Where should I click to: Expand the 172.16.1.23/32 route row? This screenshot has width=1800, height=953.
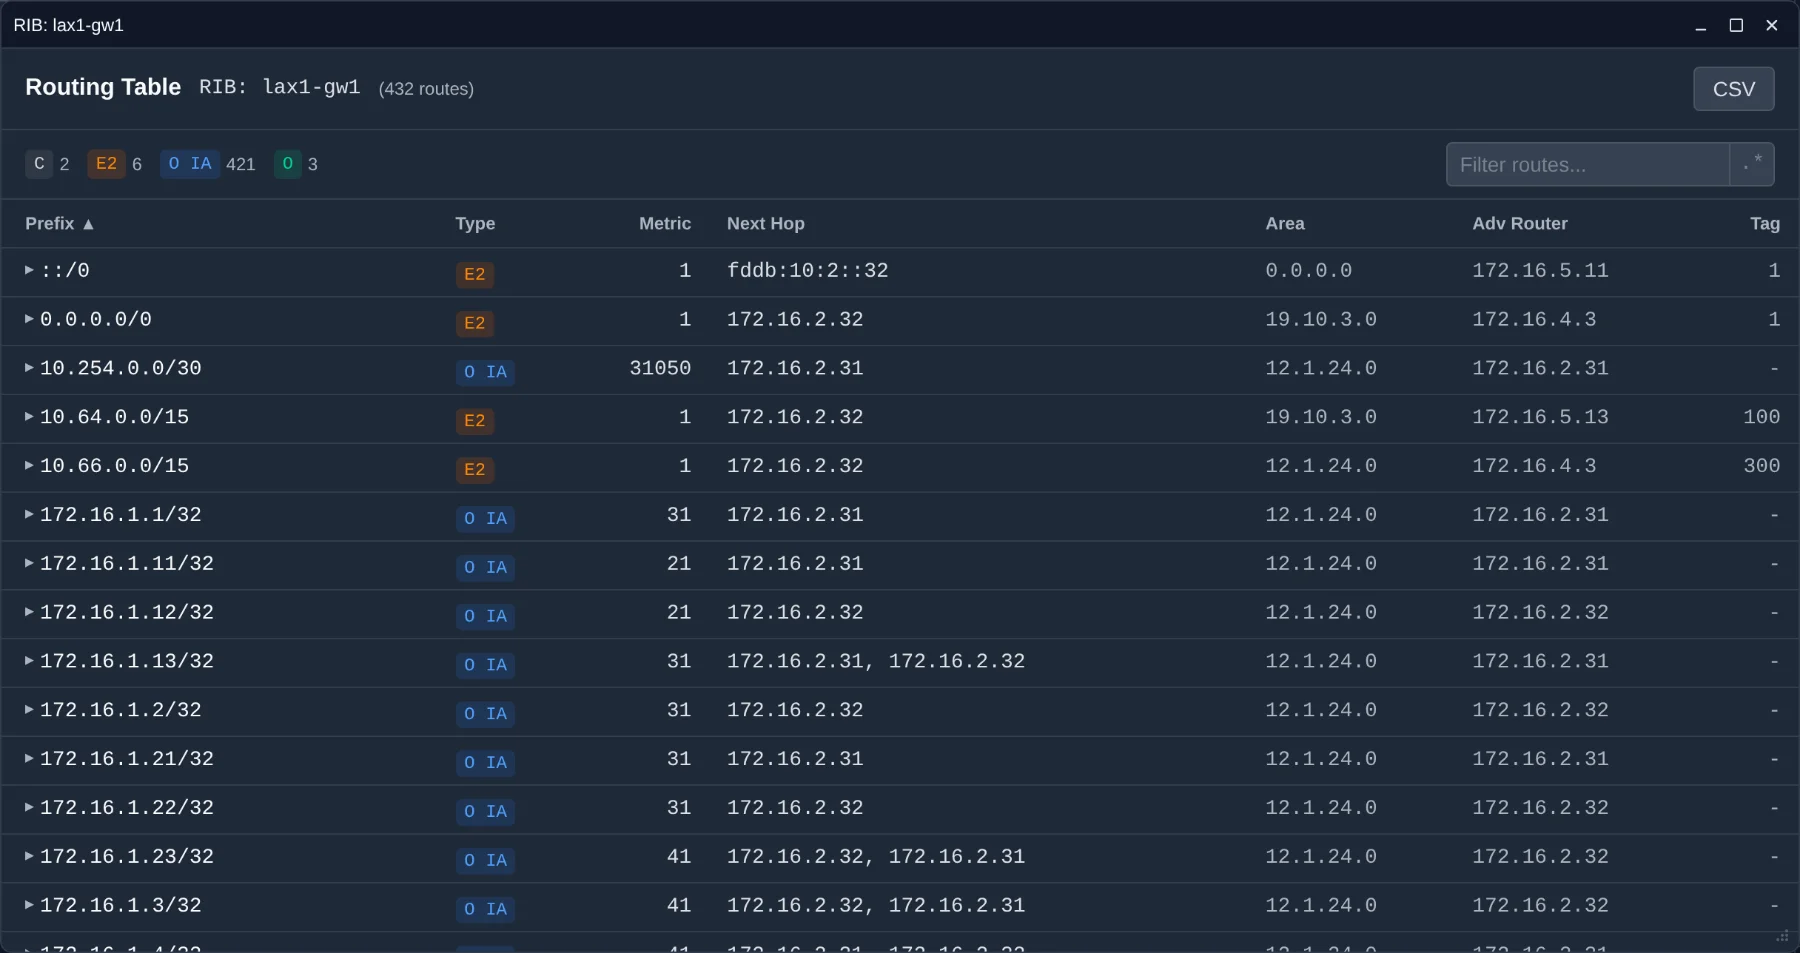tap(29, 857)
